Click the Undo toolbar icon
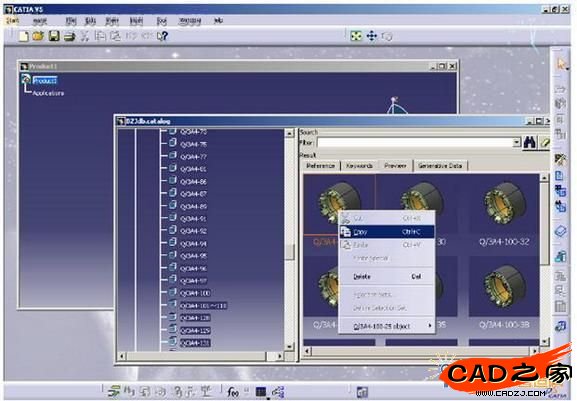577x401 pixels. click(131, 36)
